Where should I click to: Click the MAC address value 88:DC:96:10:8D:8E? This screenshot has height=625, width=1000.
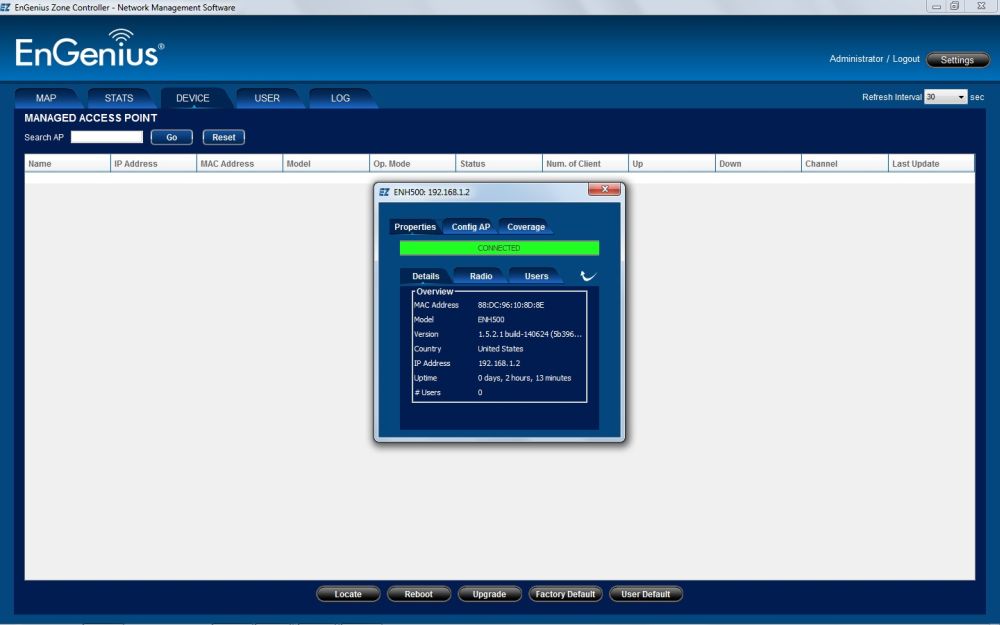point(511,305)
